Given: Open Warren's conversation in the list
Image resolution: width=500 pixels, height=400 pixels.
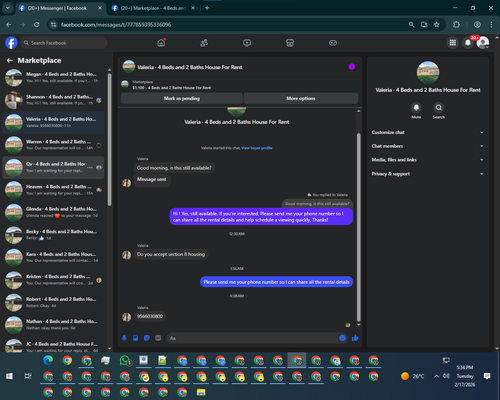Looking at the screenshot, I should [x=53, y=145].
